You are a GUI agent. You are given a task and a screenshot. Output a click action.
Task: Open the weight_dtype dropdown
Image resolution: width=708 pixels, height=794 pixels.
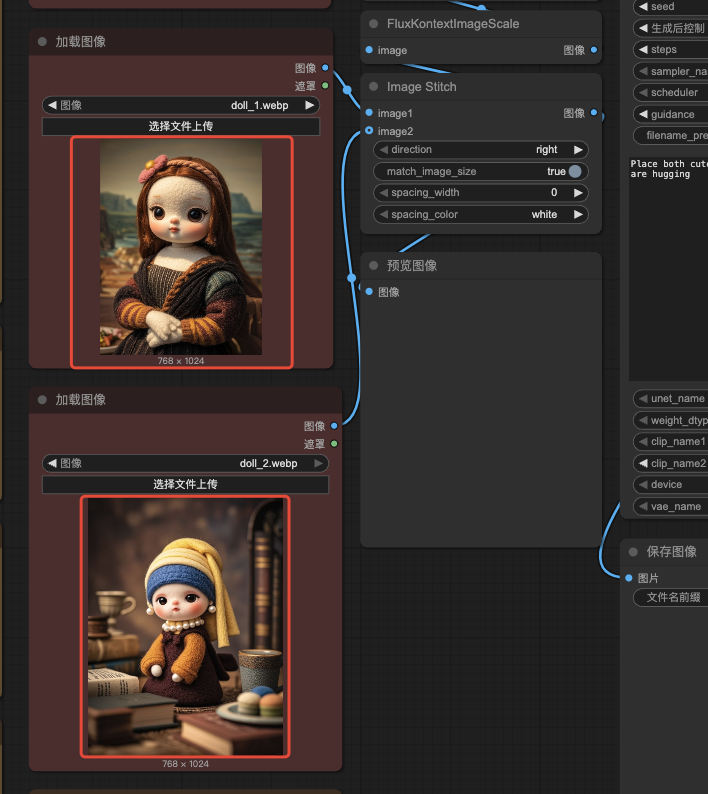pos(671,420)
